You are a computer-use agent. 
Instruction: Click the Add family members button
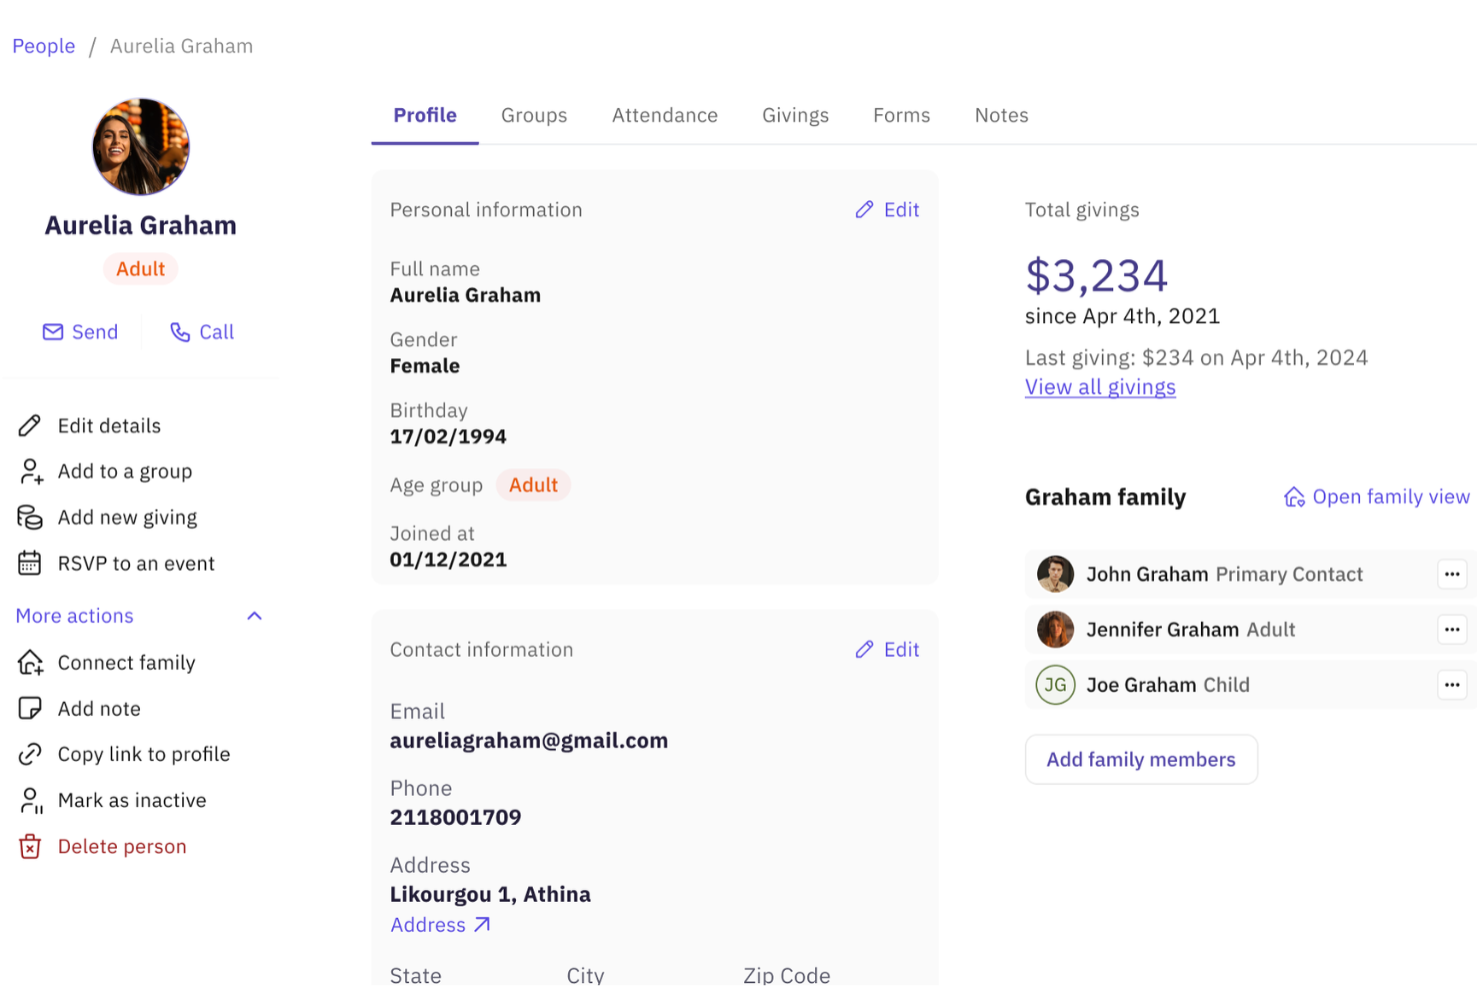(1141, 759)
